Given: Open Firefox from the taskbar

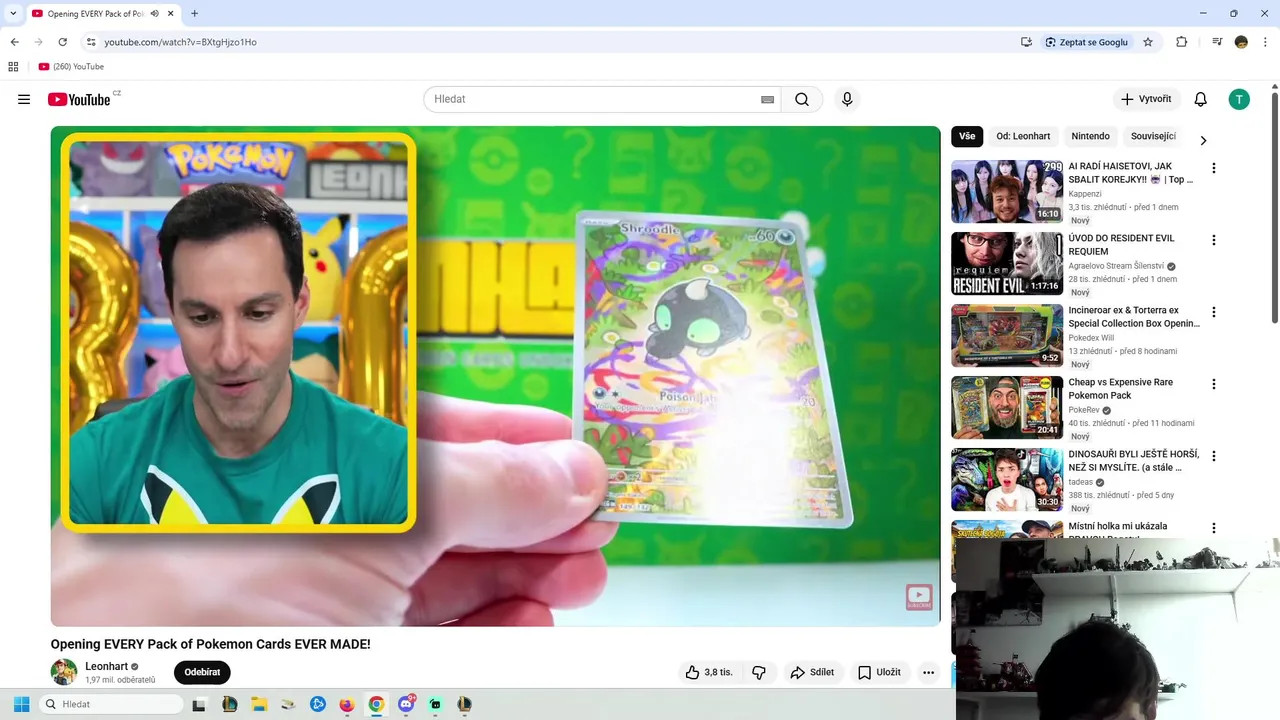Looking at the screenshot, I should [347, 704].
